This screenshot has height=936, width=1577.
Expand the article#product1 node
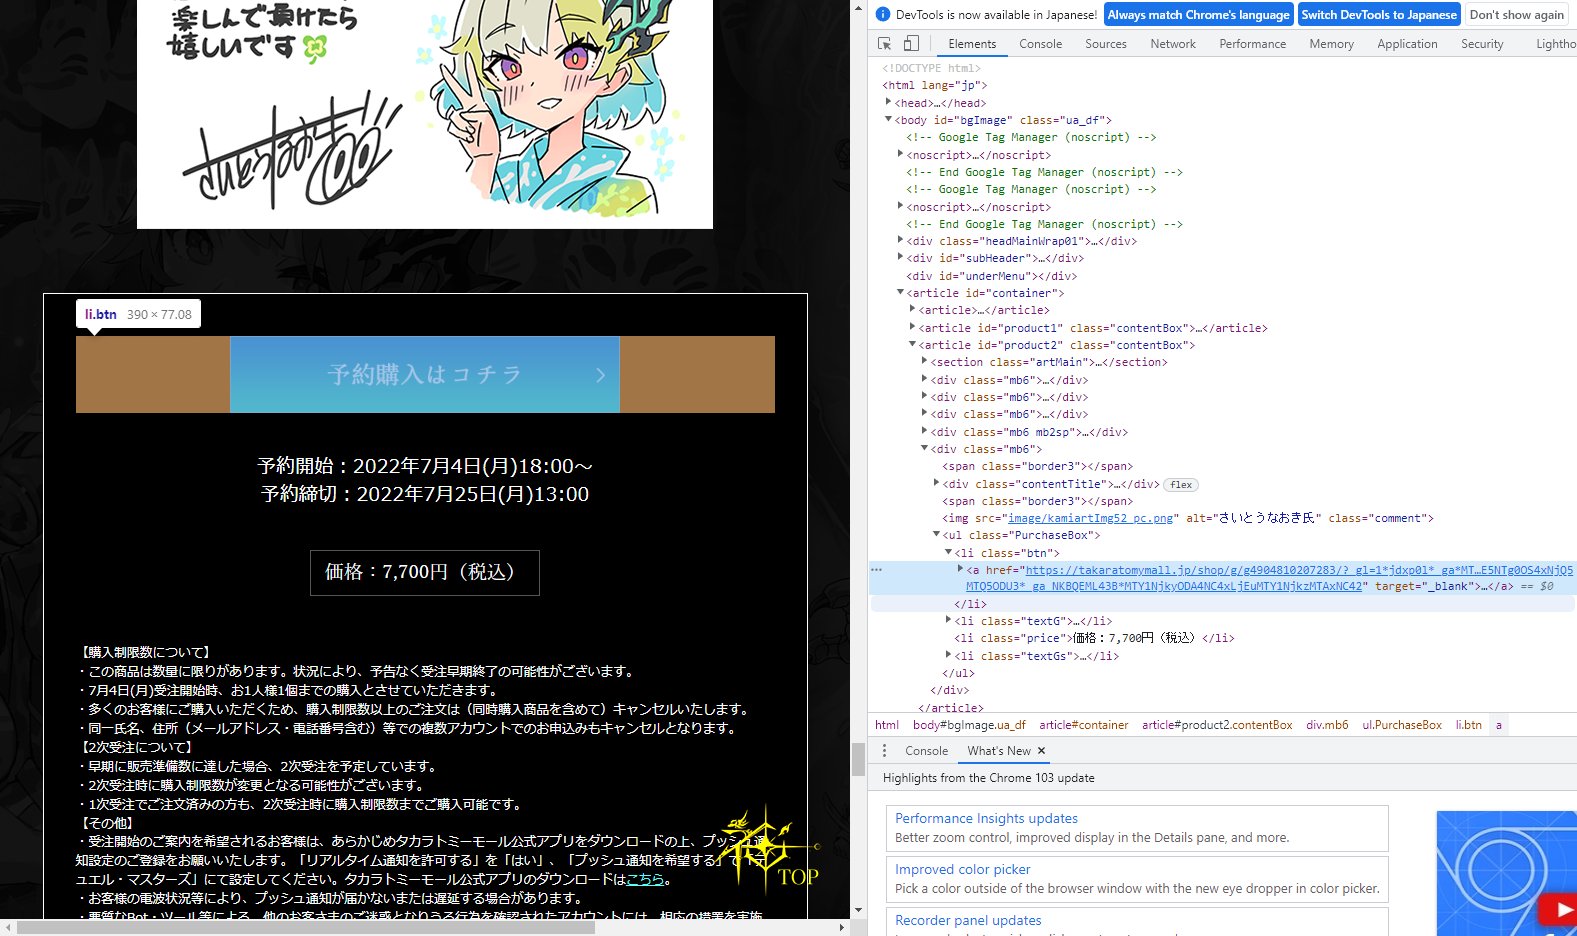pyautogui.click(x=912, y=327)
